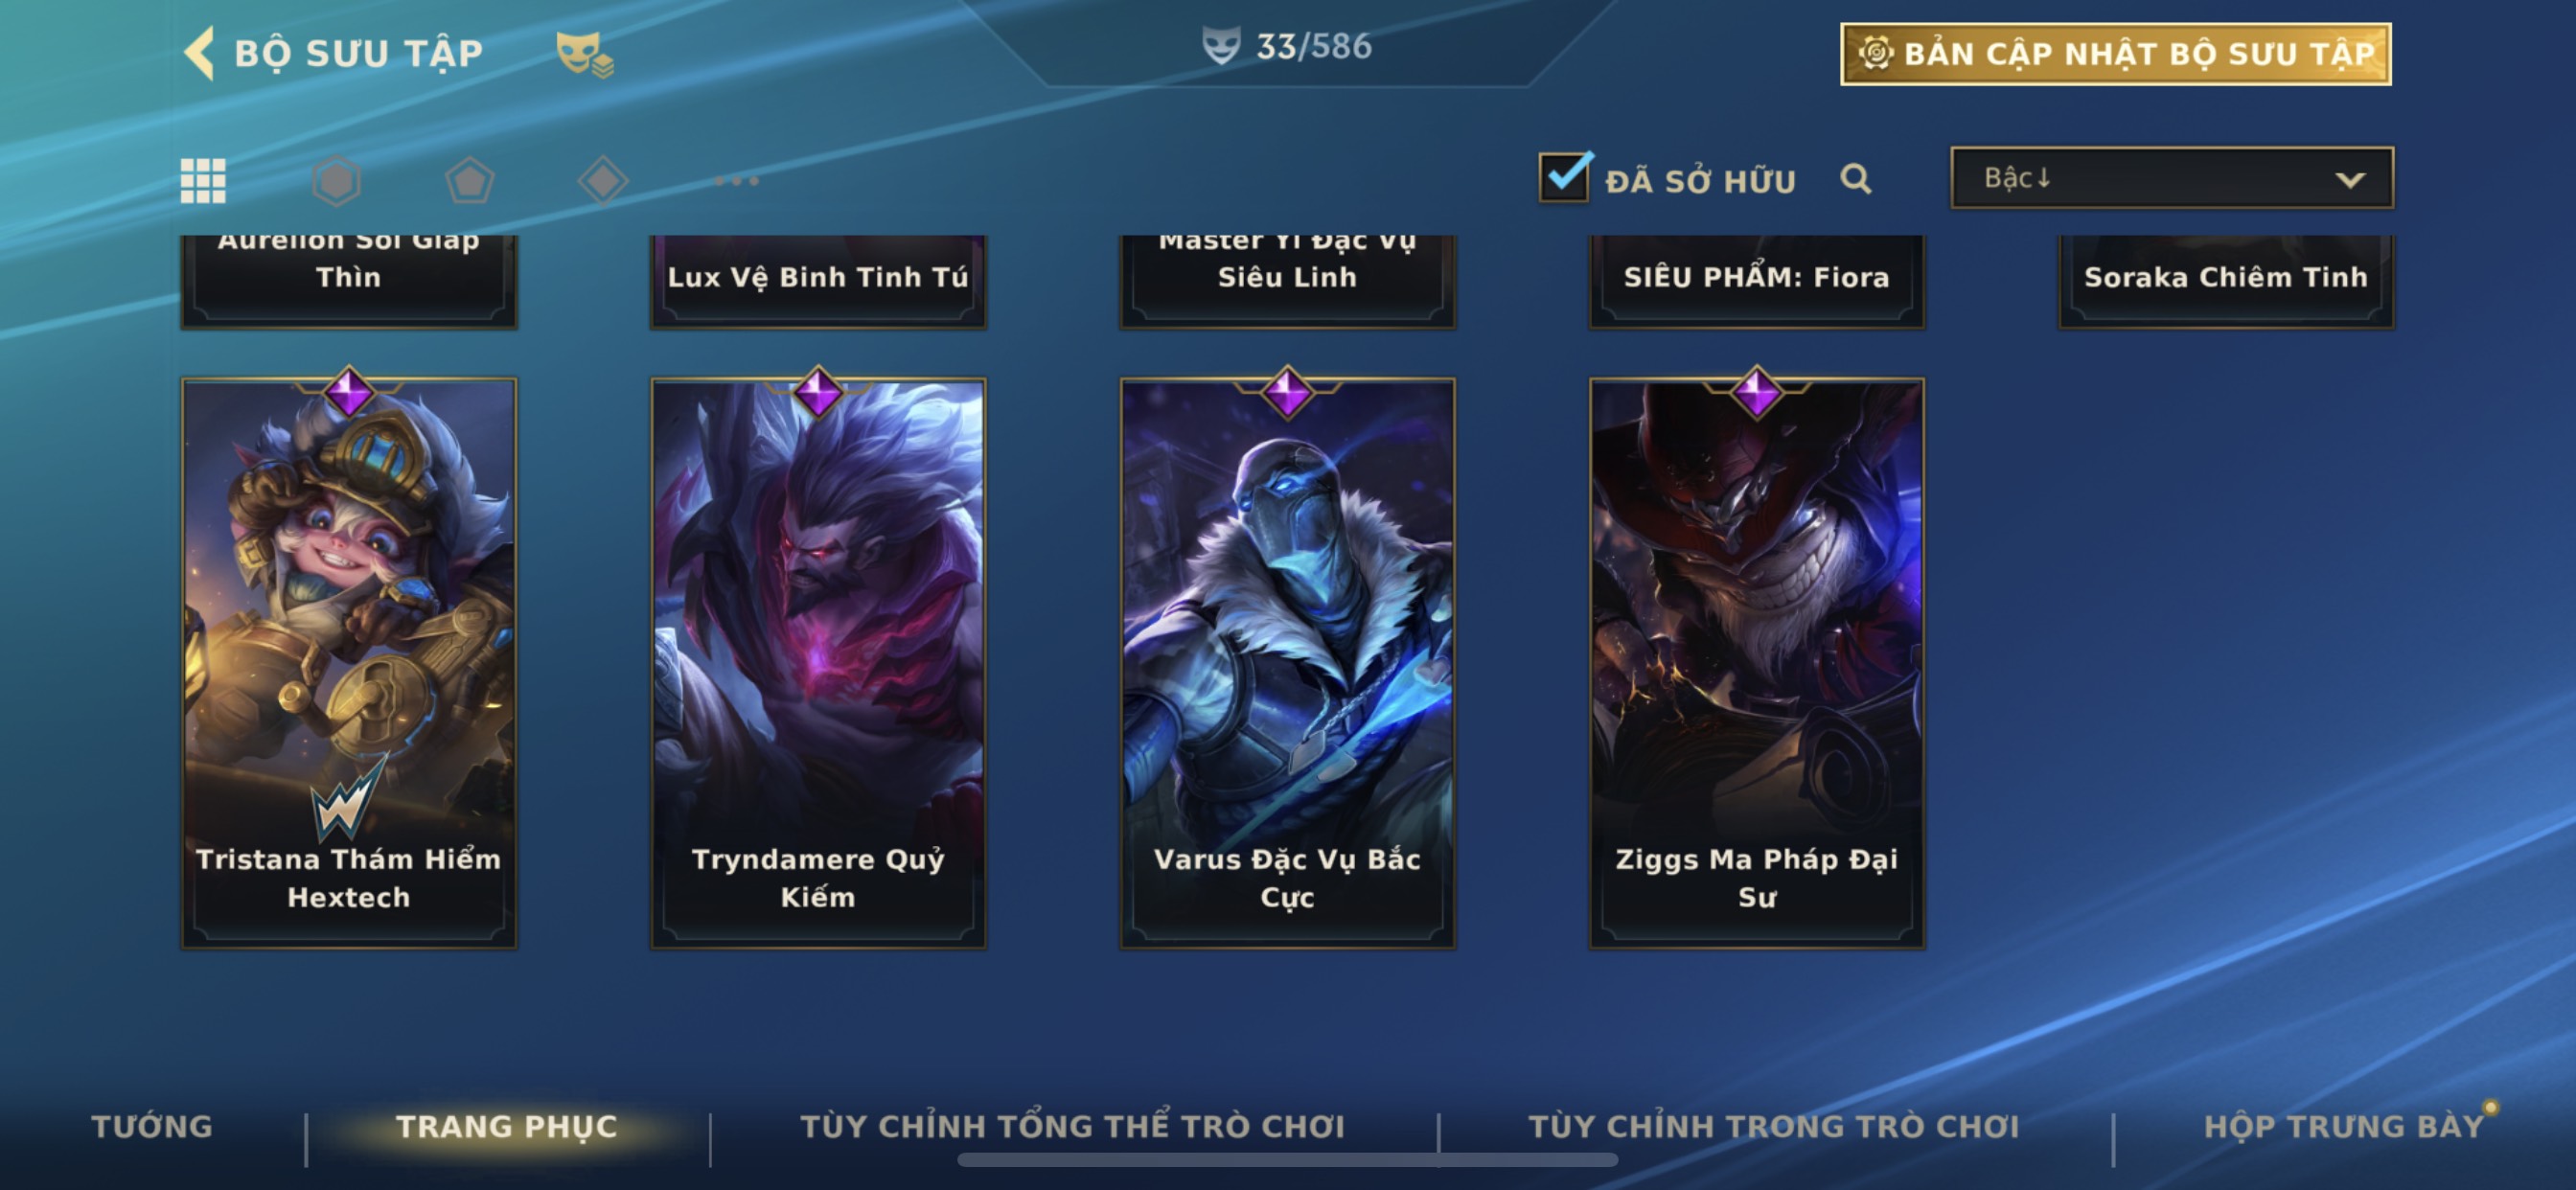Uncheck the Đã Sở Hữu checkbox
This screenshot has width=2576, height=1190.
coord(1564,178)
